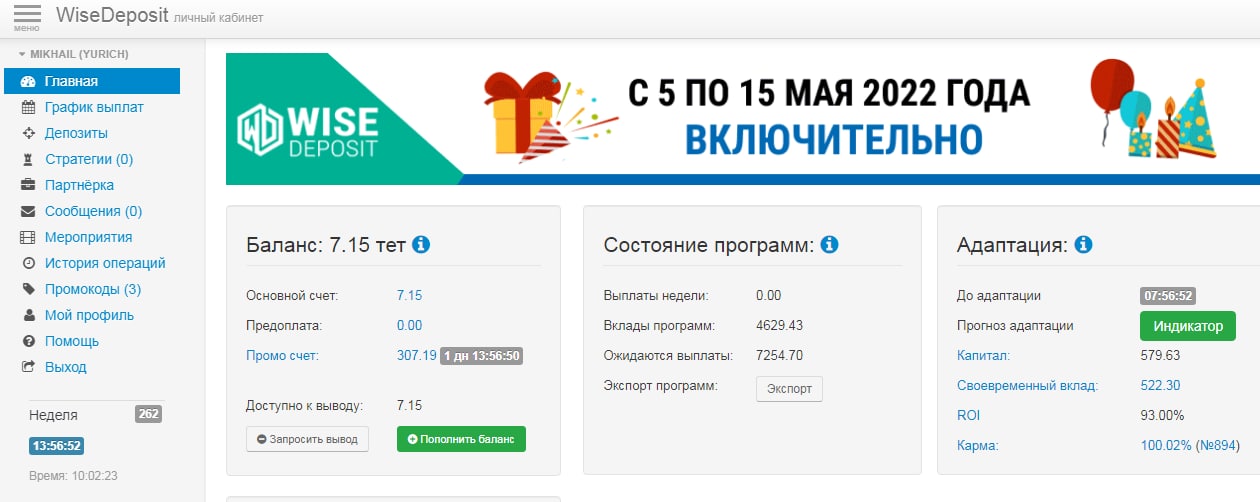Click the green Пополнить баланс button
The image size is (1260, 502).
[x=461, y=439]
